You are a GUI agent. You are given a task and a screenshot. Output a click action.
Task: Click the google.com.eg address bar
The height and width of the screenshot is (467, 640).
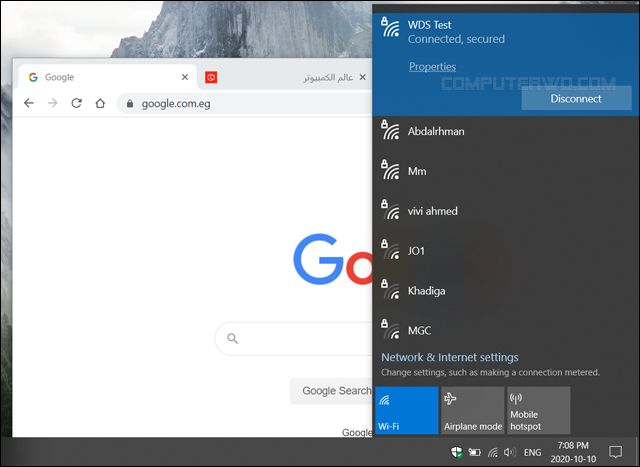click(245, 104)
